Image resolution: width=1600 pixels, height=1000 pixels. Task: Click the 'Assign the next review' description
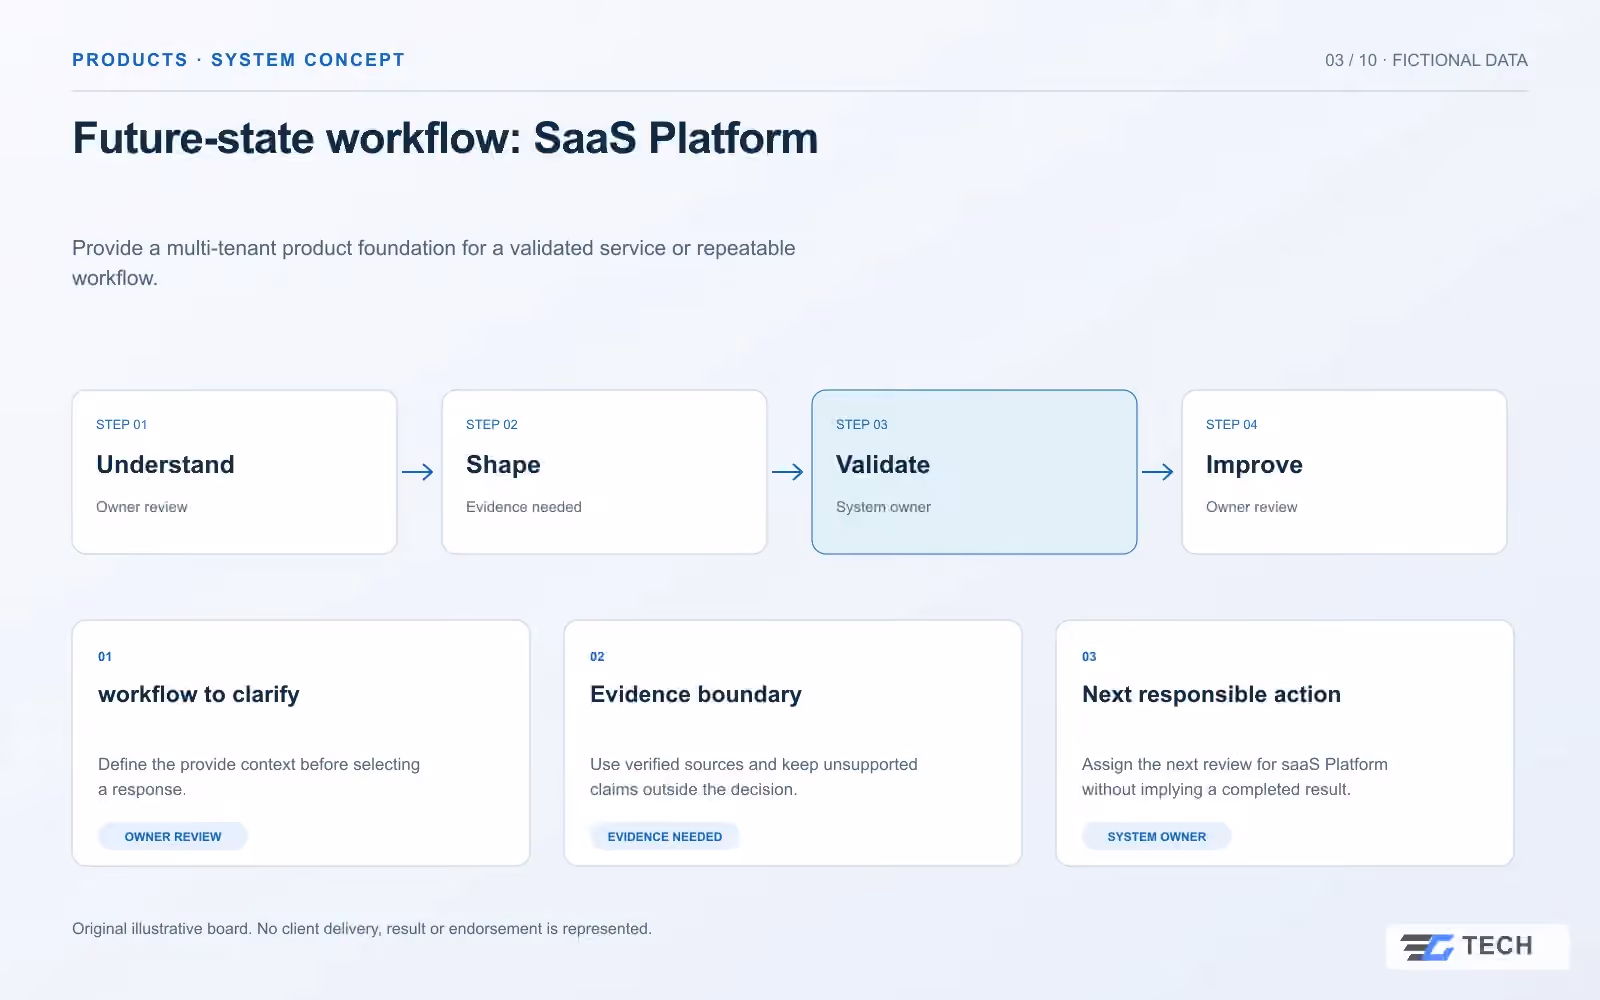pos(1235,776)
